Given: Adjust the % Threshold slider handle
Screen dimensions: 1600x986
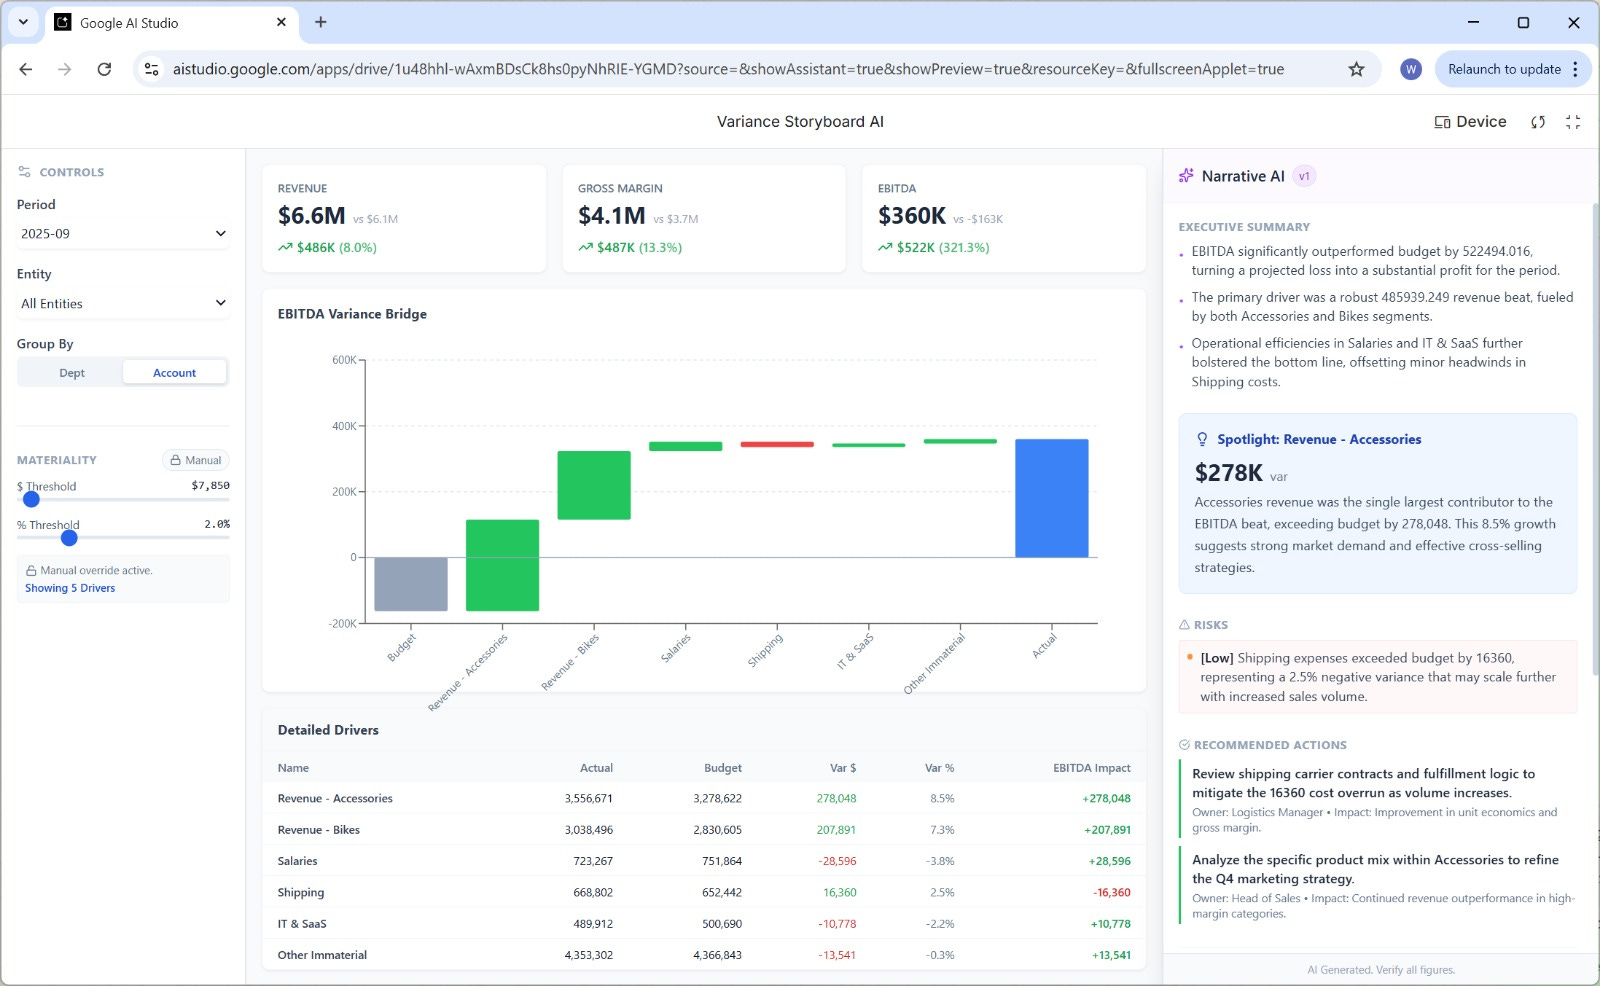Looking at the screenshot, I should [69, 538].
